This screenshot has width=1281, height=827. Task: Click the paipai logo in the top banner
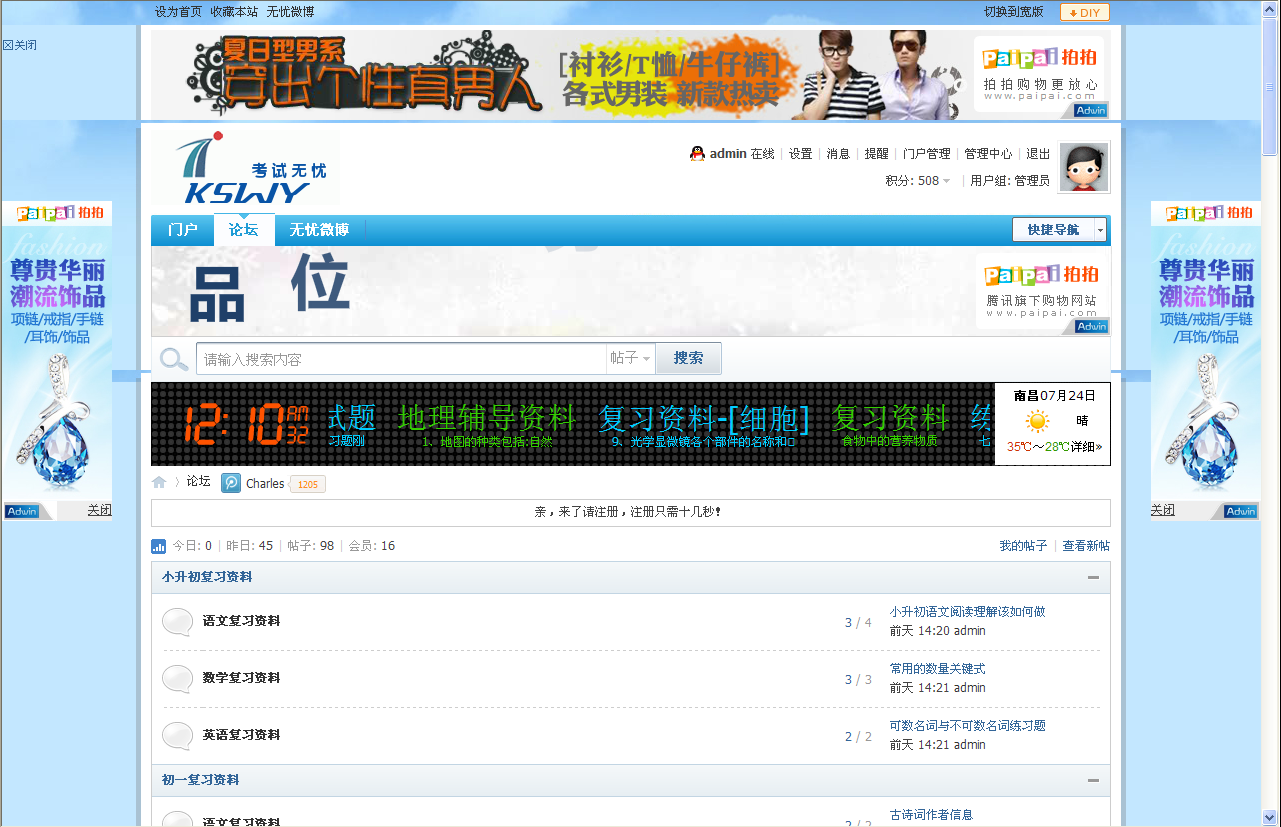(x=1040, y=58)
